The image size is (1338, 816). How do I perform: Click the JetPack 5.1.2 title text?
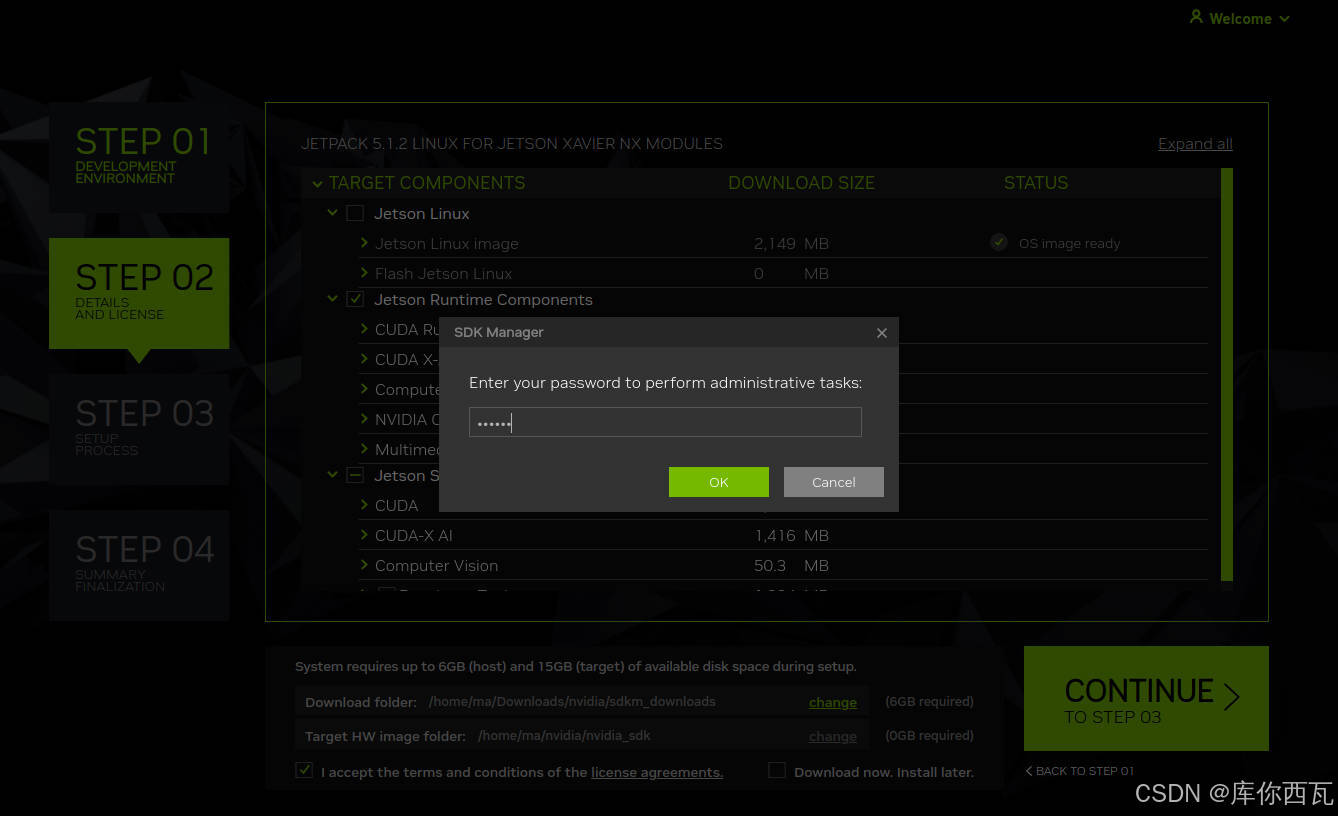pyautogui.click(x=512, y=144)
